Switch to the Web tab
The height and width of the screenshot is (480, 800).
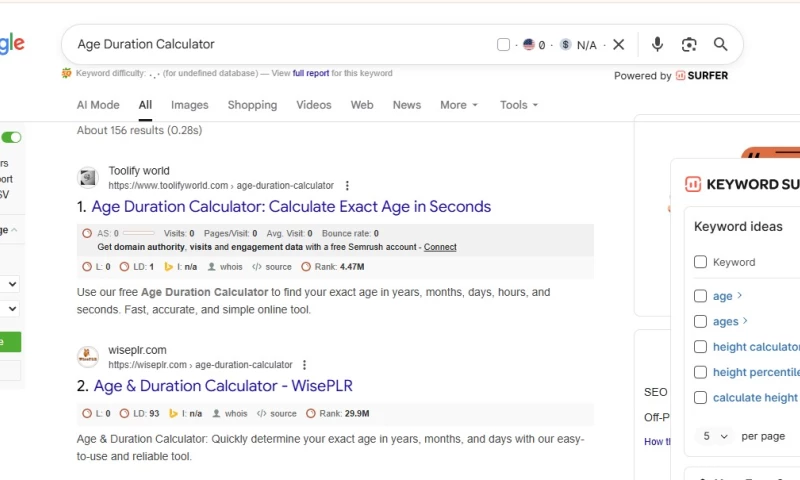point(362,105)
